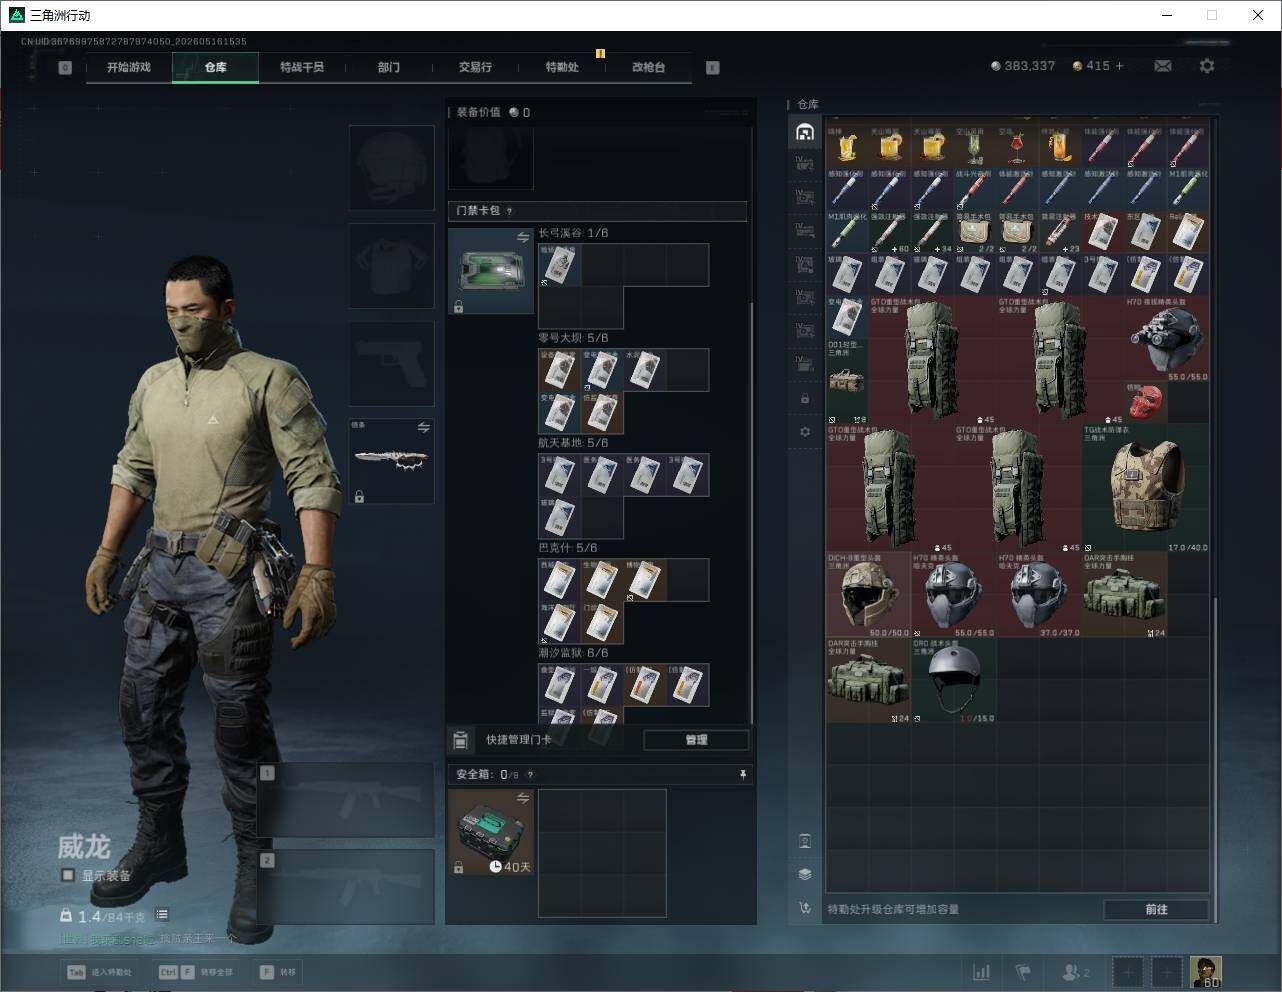Click the F 转移 shortcut hint
The height and width of the screenshot is (992, 1282).
tap(278, 972)
